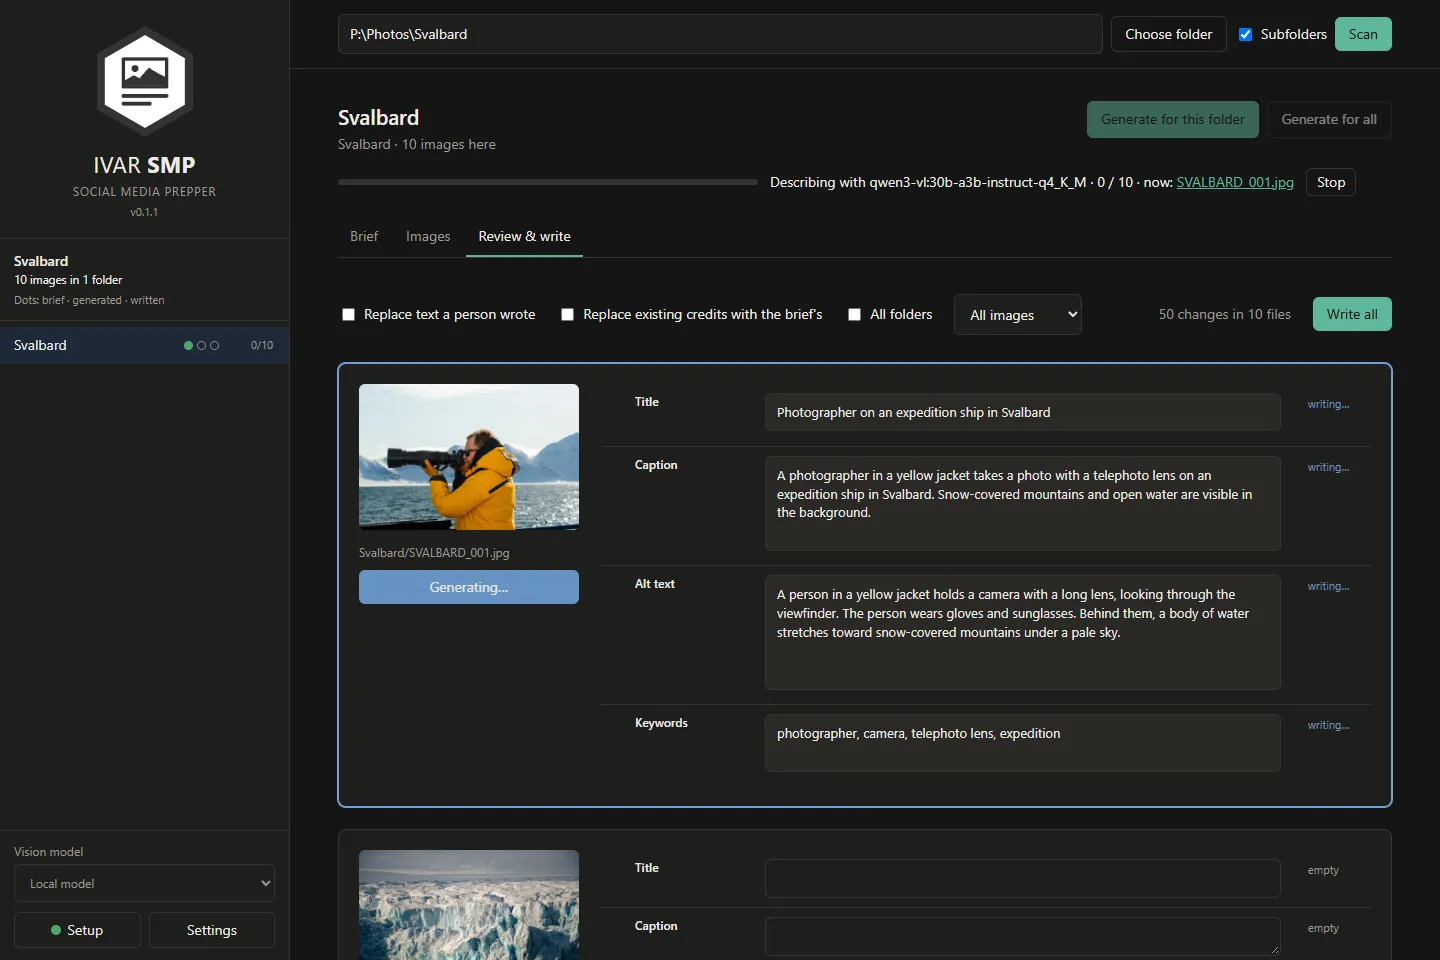Edit the Keywords field with photographer, camera
This screenshot has height=960, width=1440.
tap(1022, 743)
